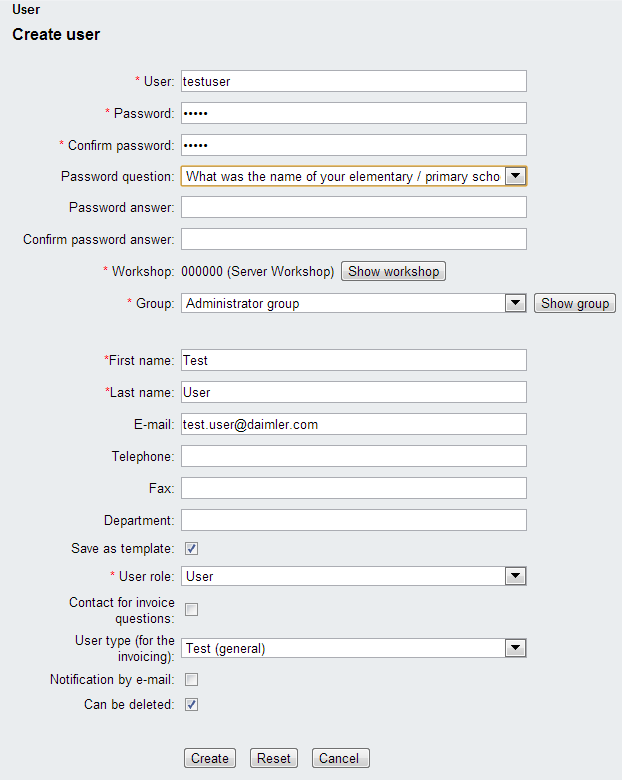Focus the Department text field
This screenshot has width=622, height=780.
point(353,520)
